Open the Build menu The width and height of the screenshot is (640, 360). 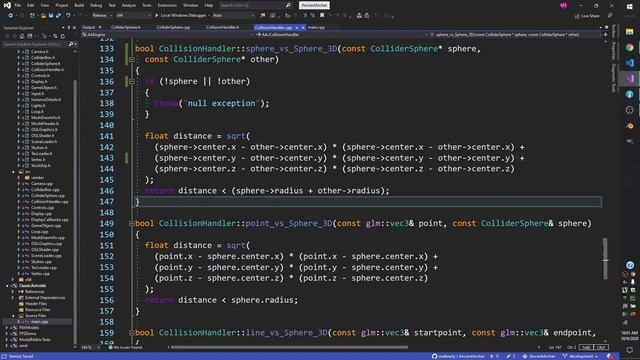point(79,5)
